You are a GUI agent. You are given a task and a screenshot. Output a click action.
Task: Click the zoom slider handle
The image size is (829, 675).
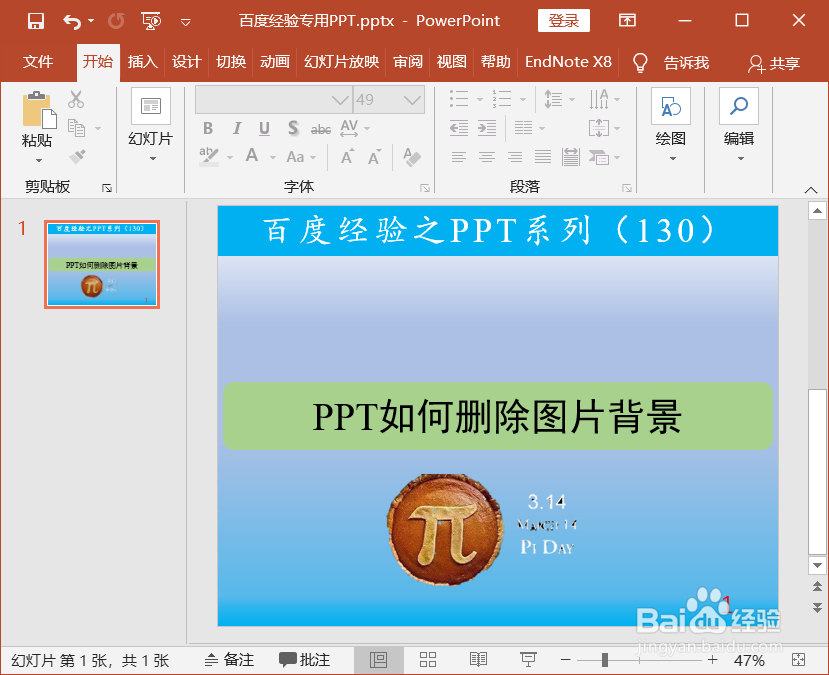click(x=605, y=660)
